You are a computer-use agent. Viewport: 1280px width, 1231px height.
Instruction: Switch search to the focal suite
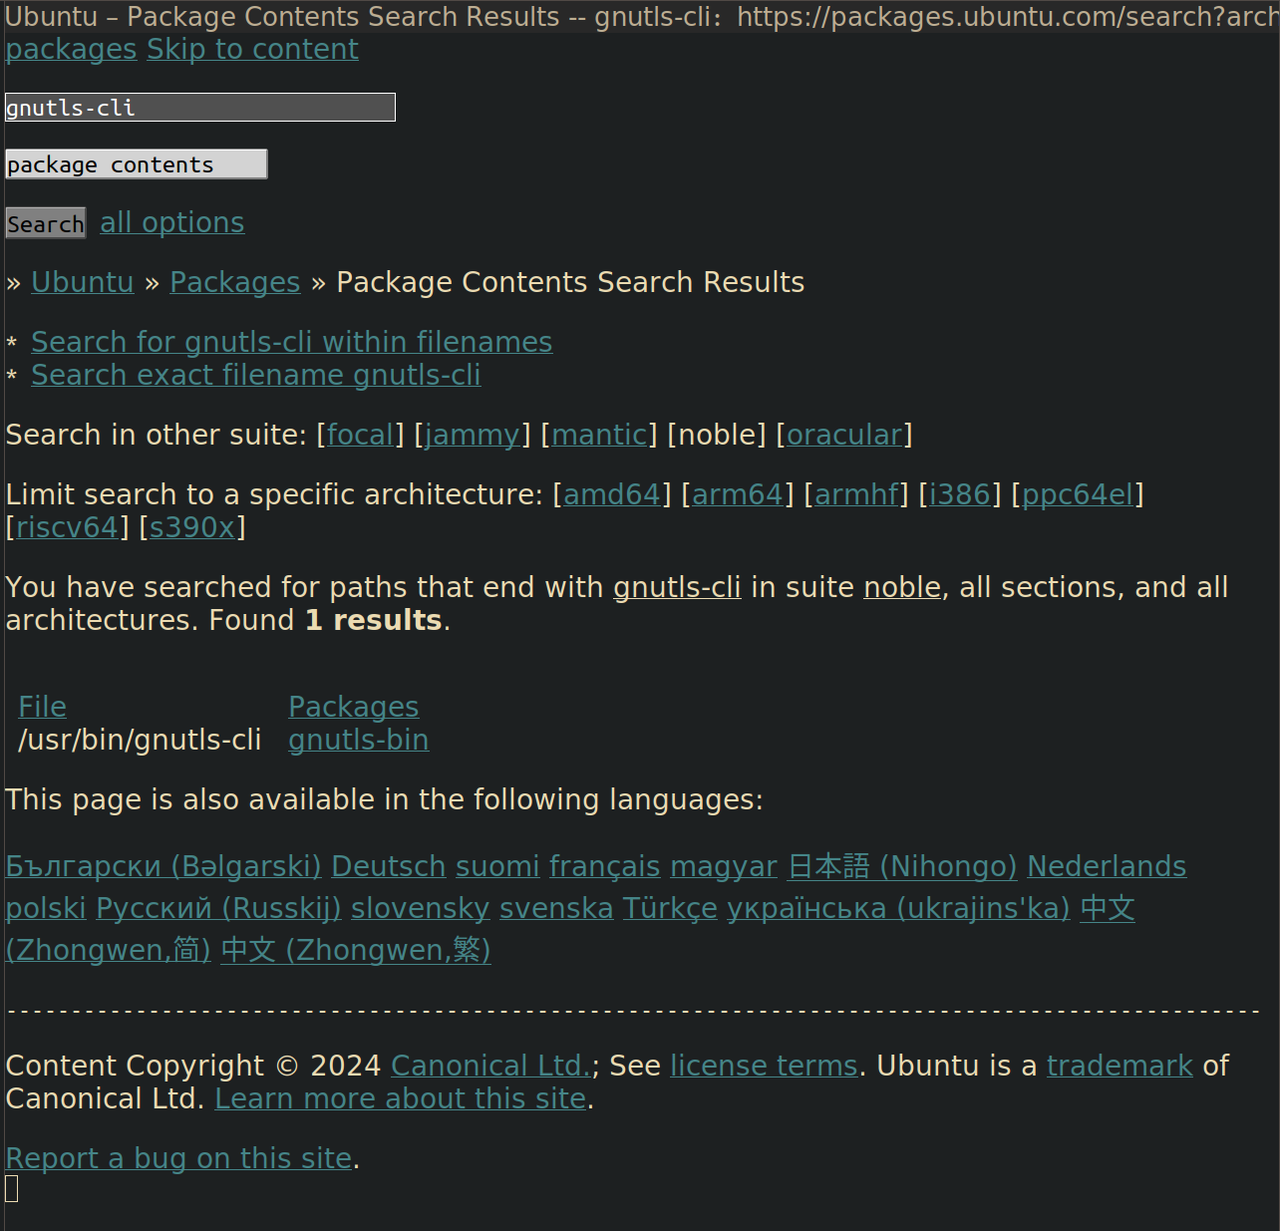click(360, 435)
